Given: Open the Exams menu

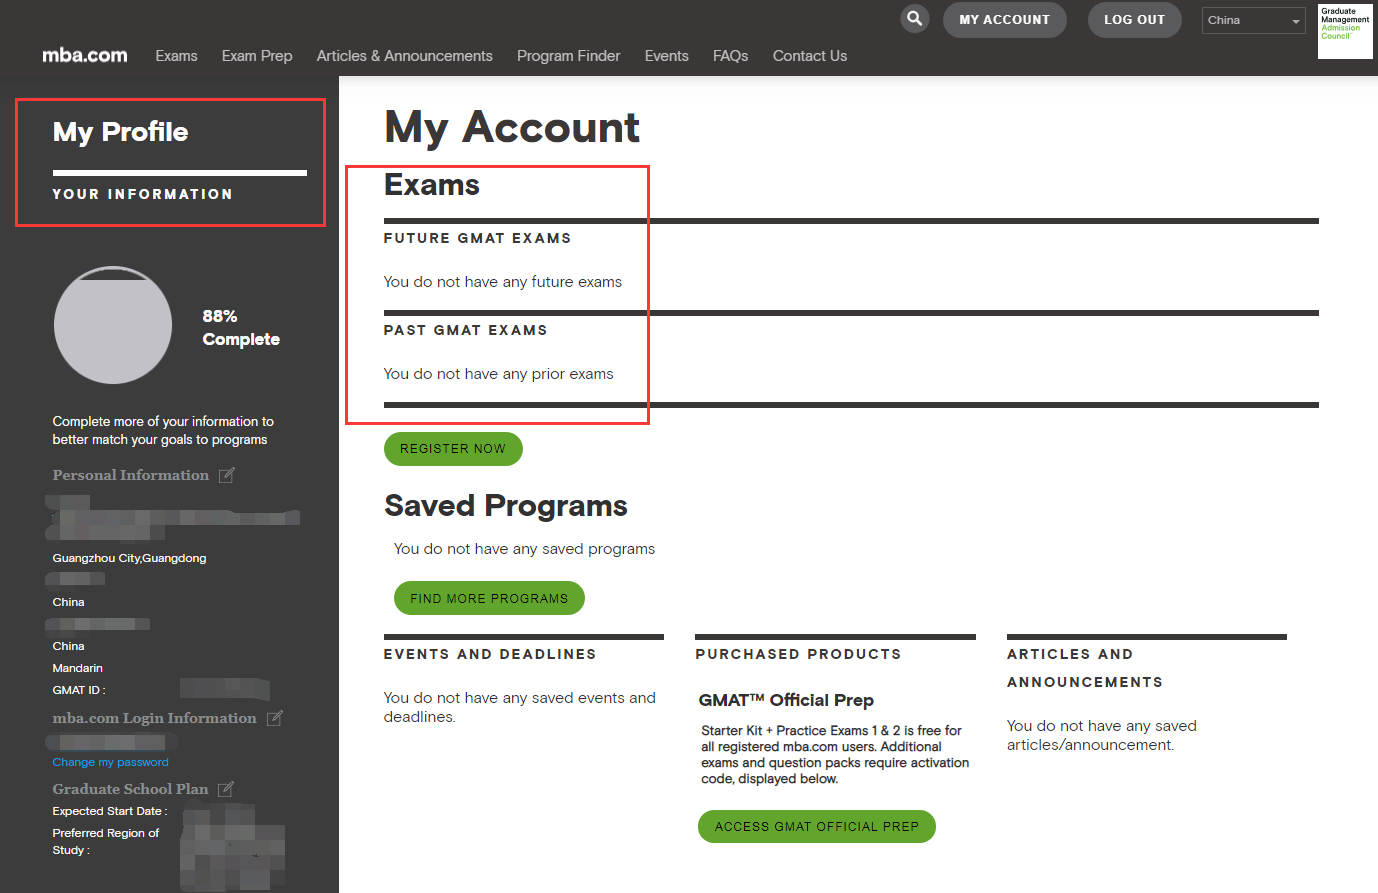Looking at the screenshot, I should click(176, 56).
